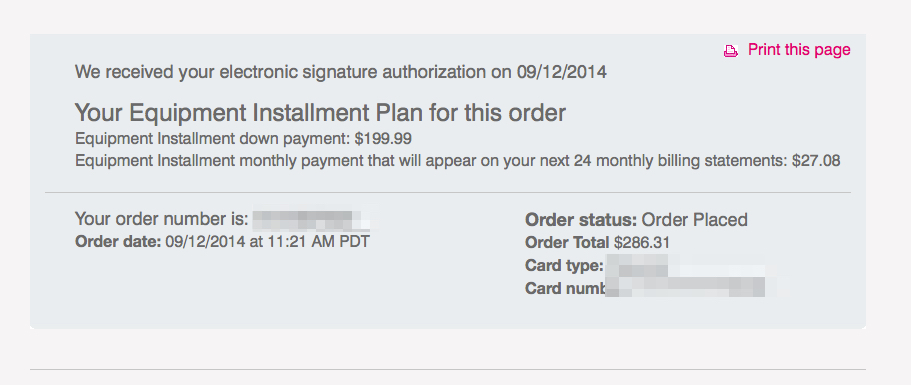Click the Equipment Installment Plan heading
Viewport: 911px width, 385px height.
click(x=320, y=113)
